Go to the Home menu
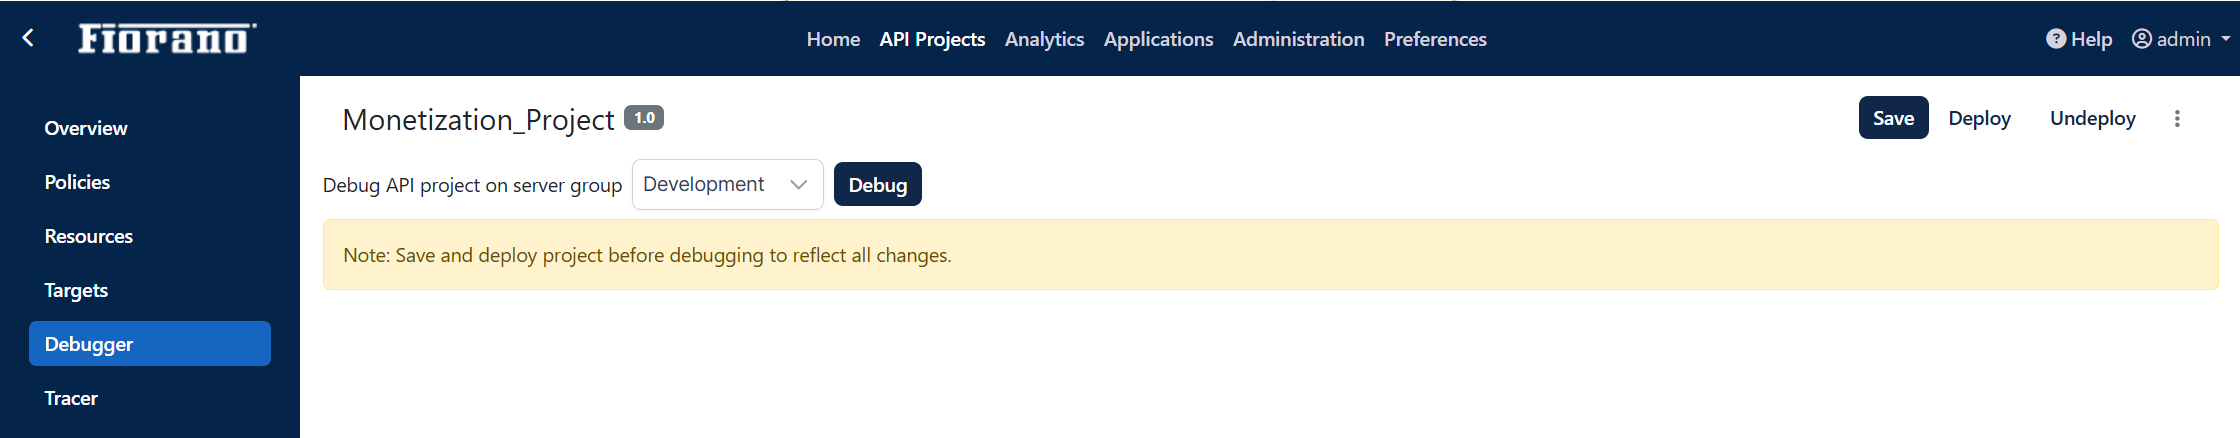The height and width of the screenshot is (438, 2240). tap(833, 39)
